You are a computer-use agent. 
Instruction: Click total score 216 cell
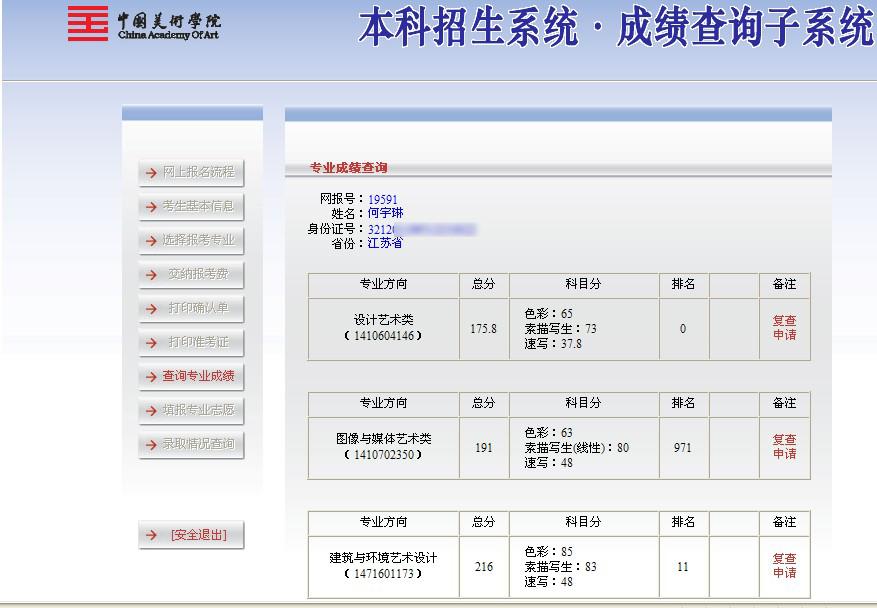tap(484, 567)
